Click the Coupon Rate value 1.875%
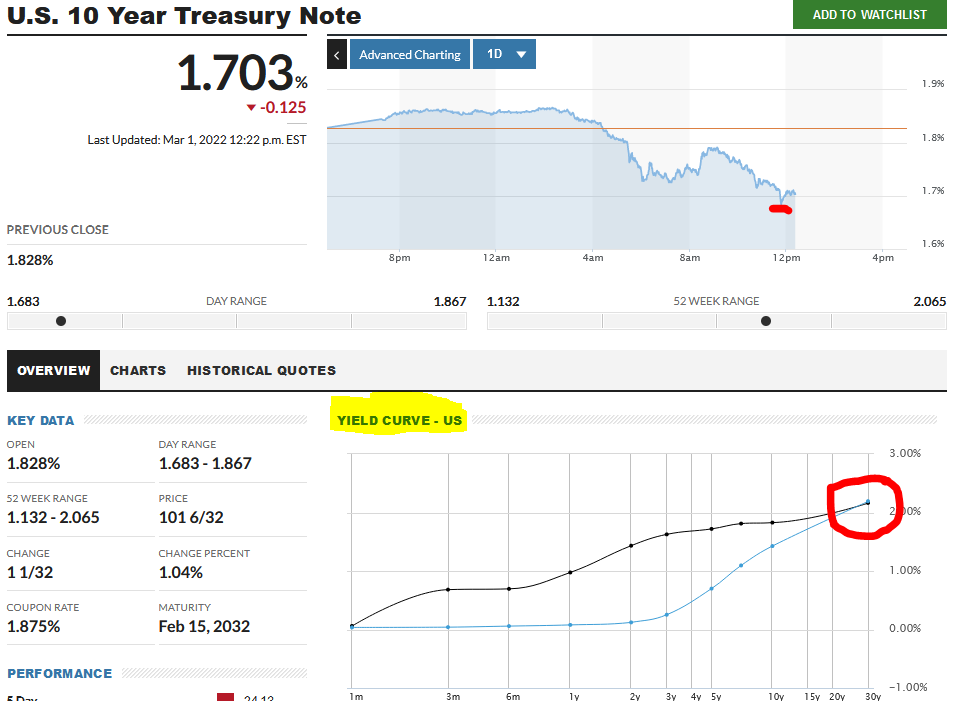This screenshot has width=962, height=701. [34, 627]
